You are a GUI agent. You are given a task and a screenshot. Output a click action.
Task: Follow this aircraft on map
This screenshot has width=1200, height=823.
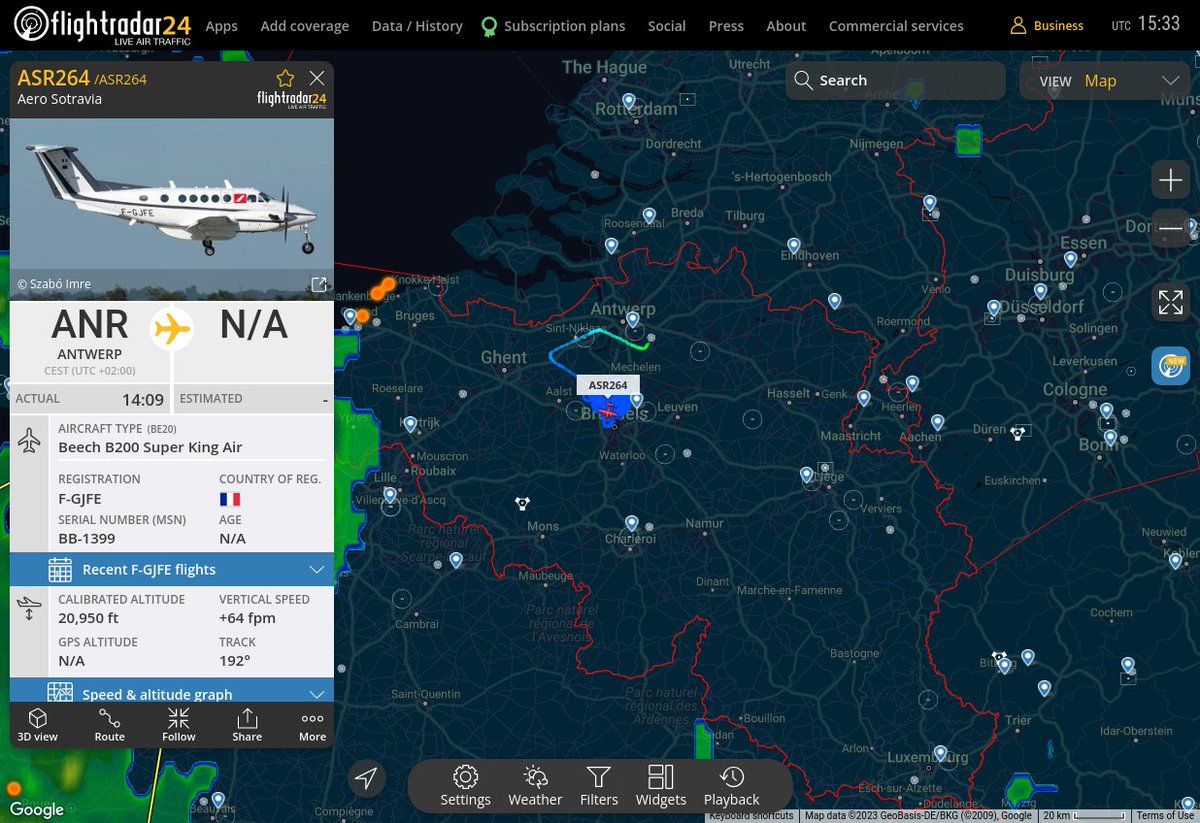(x=179, y=725)
